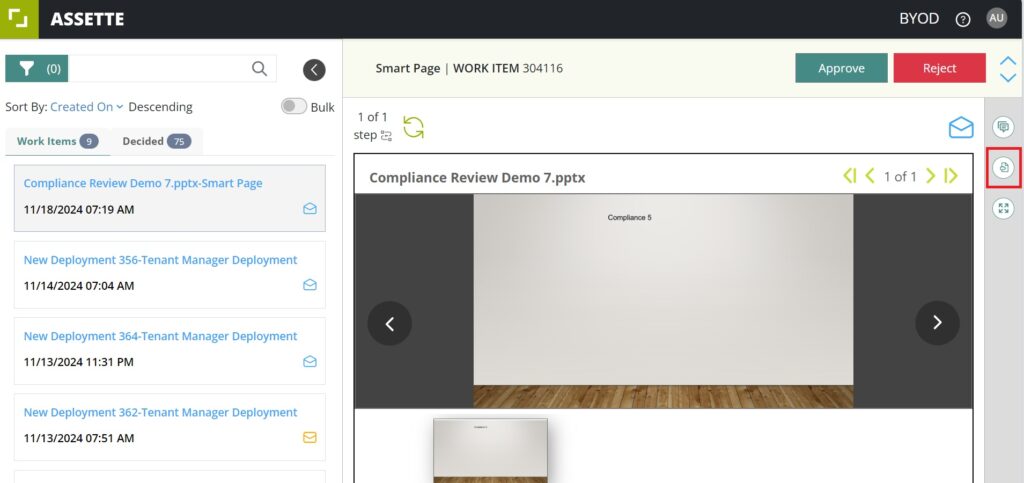Open the AU user avatar menu
This screenshot has height=483, width=1024.
pos(997,18)
